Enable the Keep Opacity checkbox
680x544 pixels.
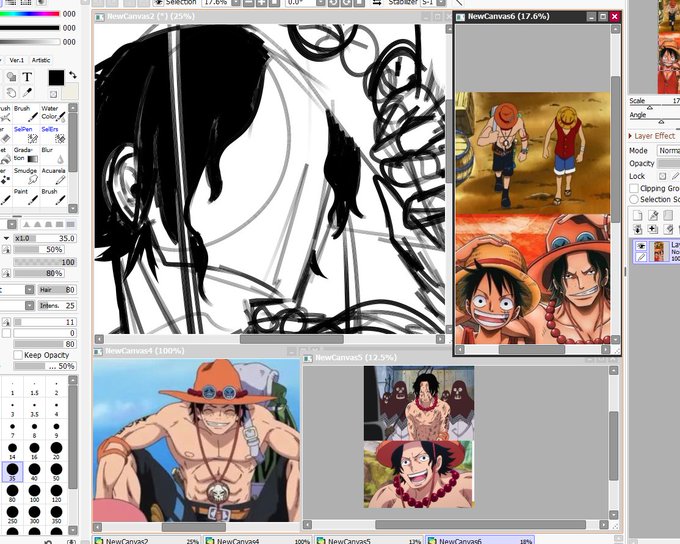click(18, 355)
